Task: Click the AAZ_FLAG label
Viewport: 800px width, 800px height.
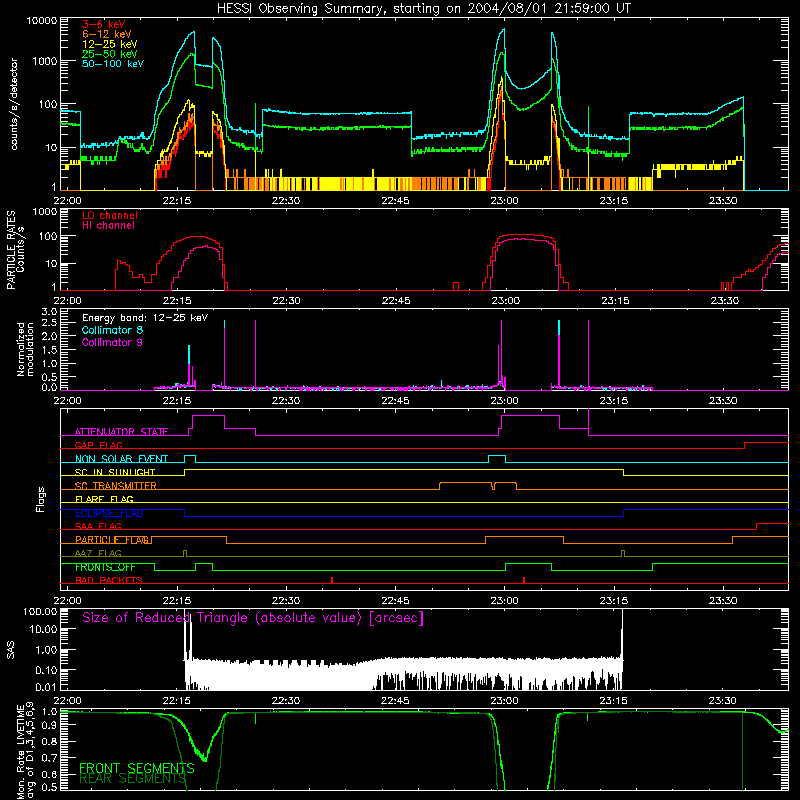Action: (98, 554)
